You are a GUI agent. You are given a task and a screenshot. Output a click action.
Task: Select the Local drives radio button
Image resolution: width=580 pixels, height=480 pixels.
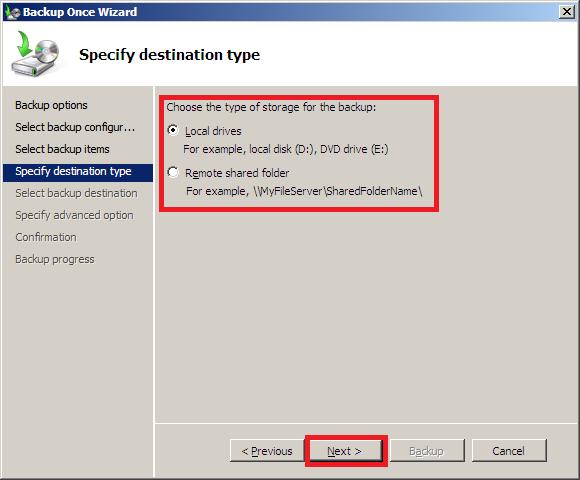point(173,130)
